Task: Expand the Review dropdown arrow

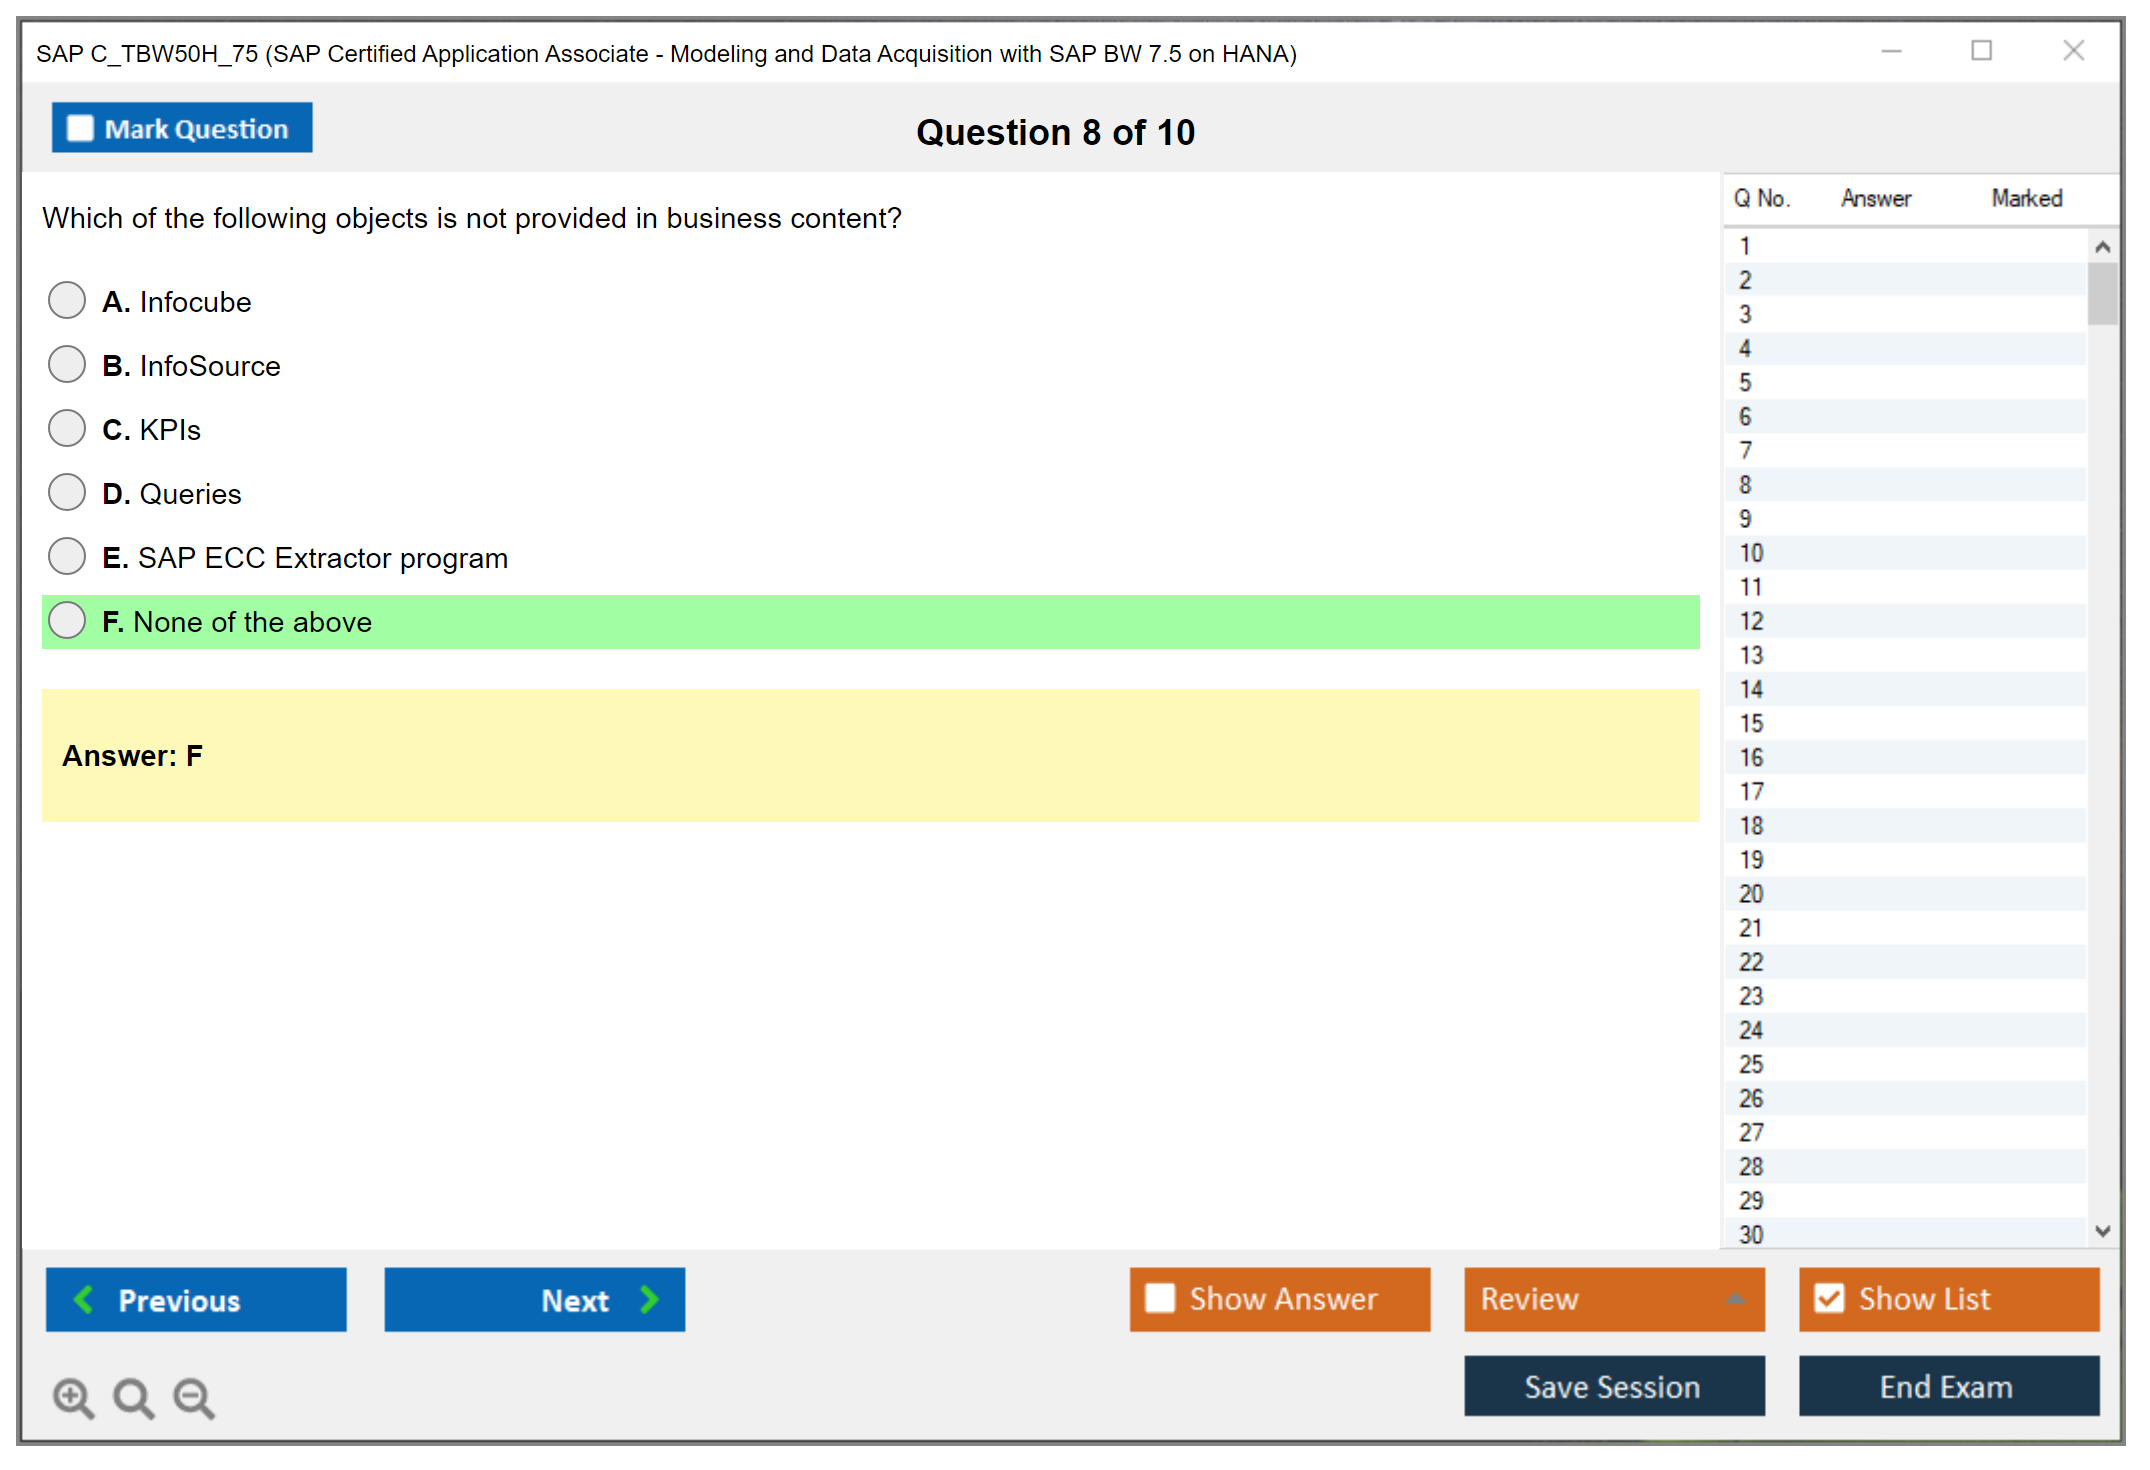Action: [1735, 1299]
